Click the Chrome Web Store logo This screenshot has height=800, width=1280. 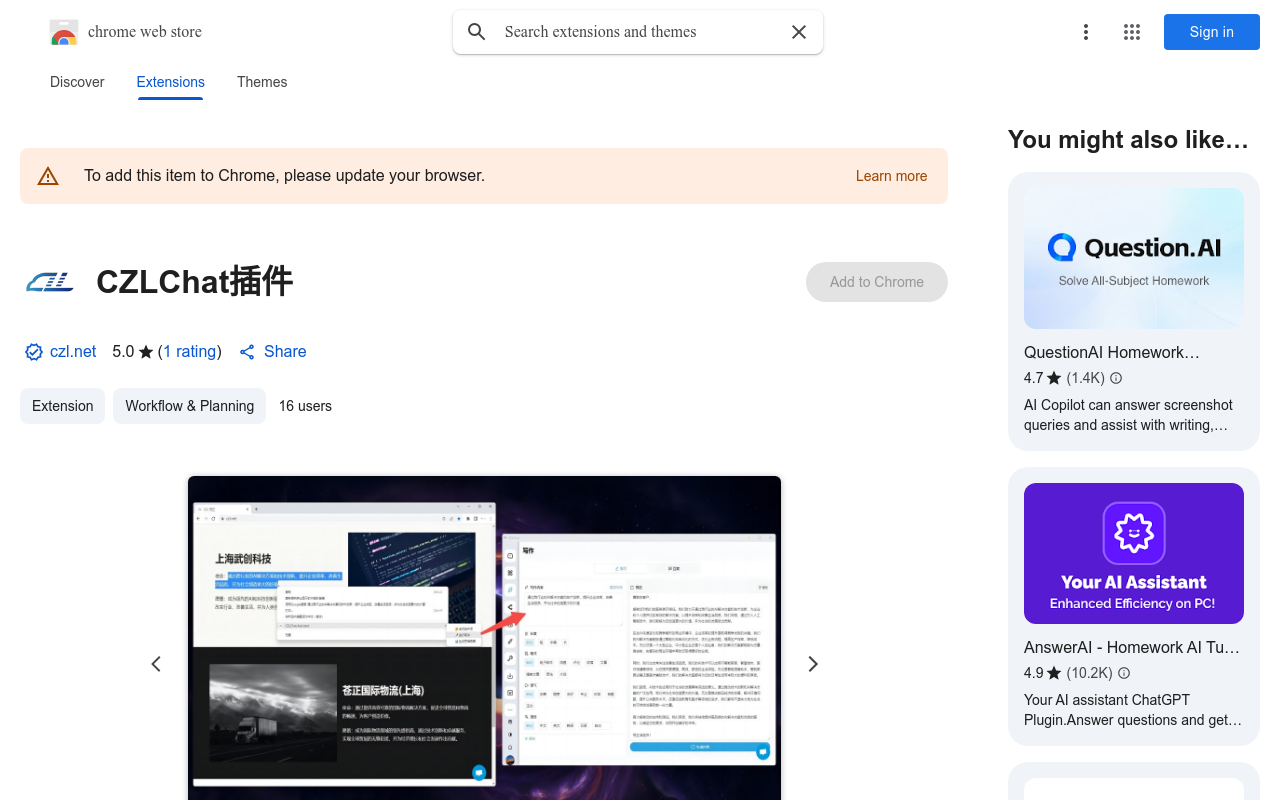pos(64,33)
